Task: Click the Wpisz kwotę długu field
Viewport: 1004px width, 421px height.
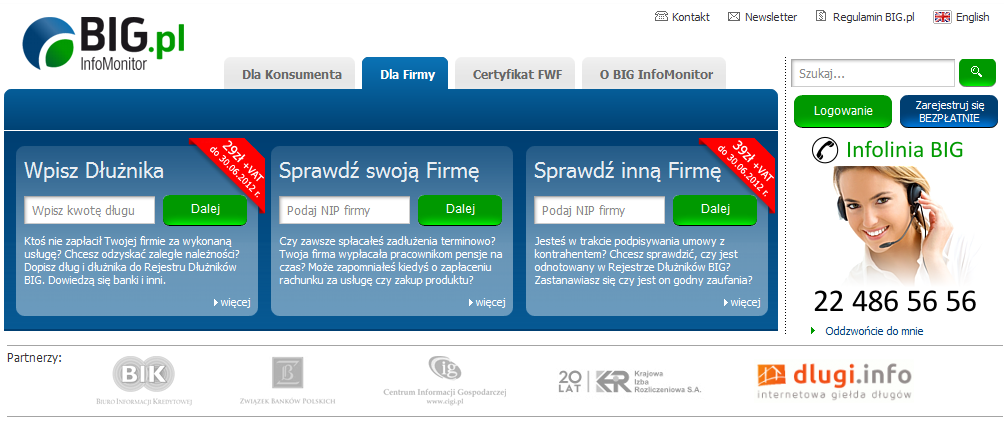Action: coord(90,210)
